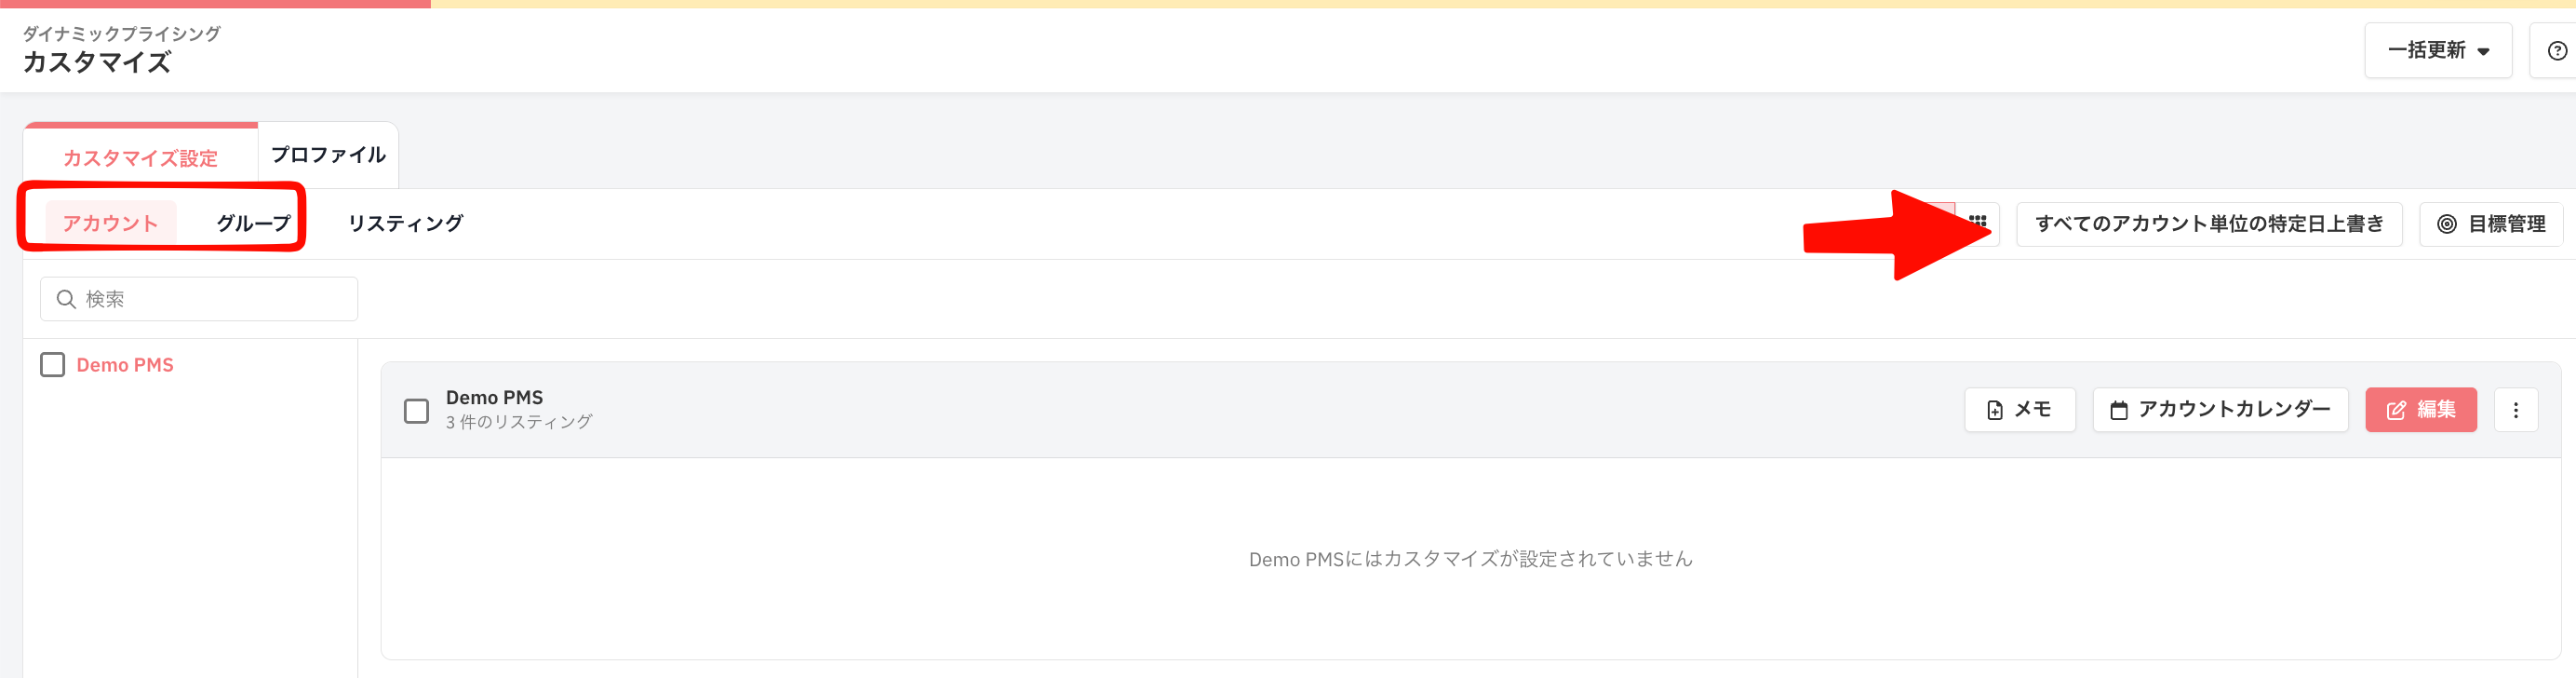This screenshot has width=2576, height=678.
Task: Open the Demo PMS link in sidebar
Action: click(x=125, y=365)
